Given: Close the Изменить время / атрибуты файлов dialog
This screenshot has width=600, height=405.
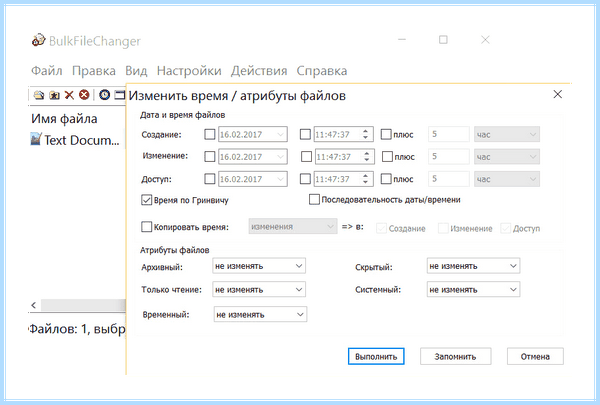Looking at the screenshot, I should pos(558,94).
